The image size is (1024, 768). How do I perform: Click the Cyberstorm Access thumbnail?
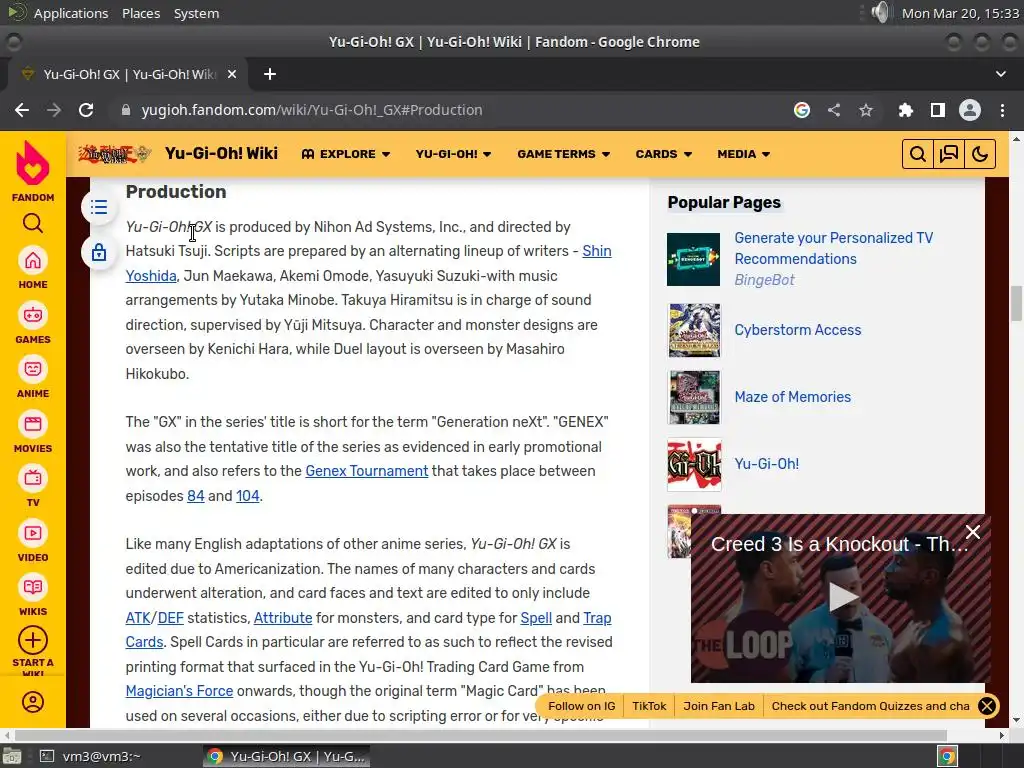pos(694,330)
